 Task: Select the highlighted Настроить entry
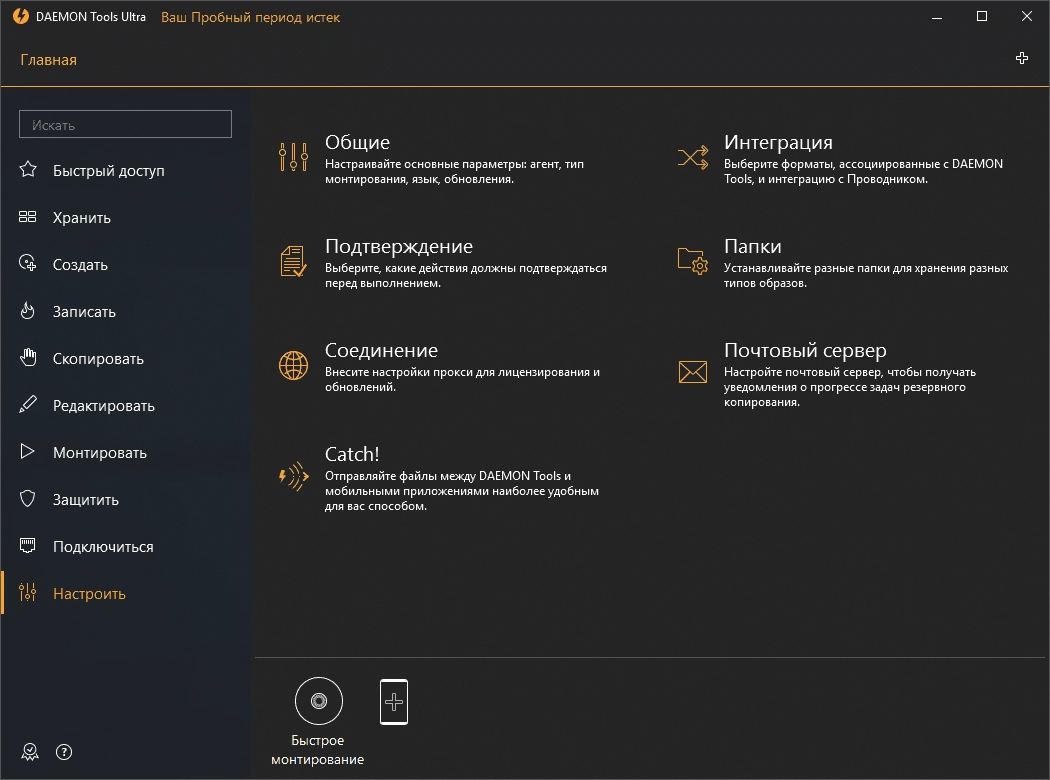(x=89, y=594)
